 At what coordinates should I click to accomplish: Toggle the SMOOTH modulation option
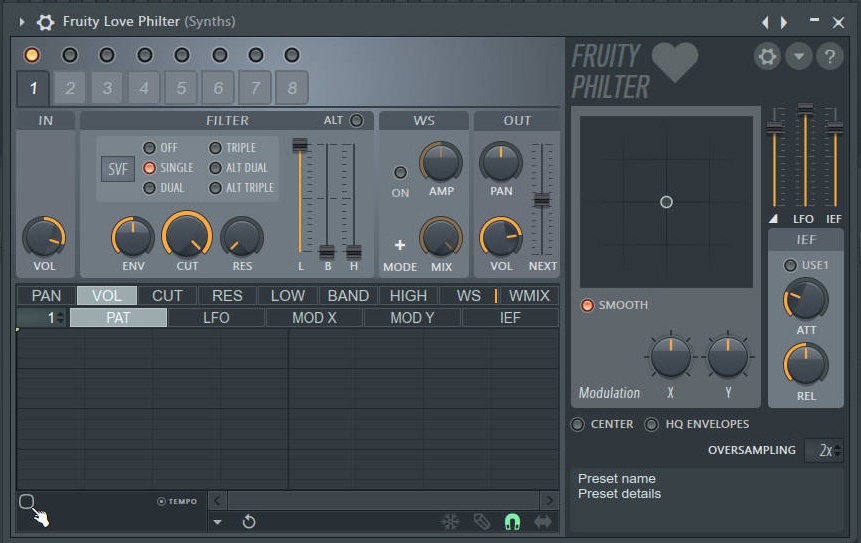coord(588,305)
